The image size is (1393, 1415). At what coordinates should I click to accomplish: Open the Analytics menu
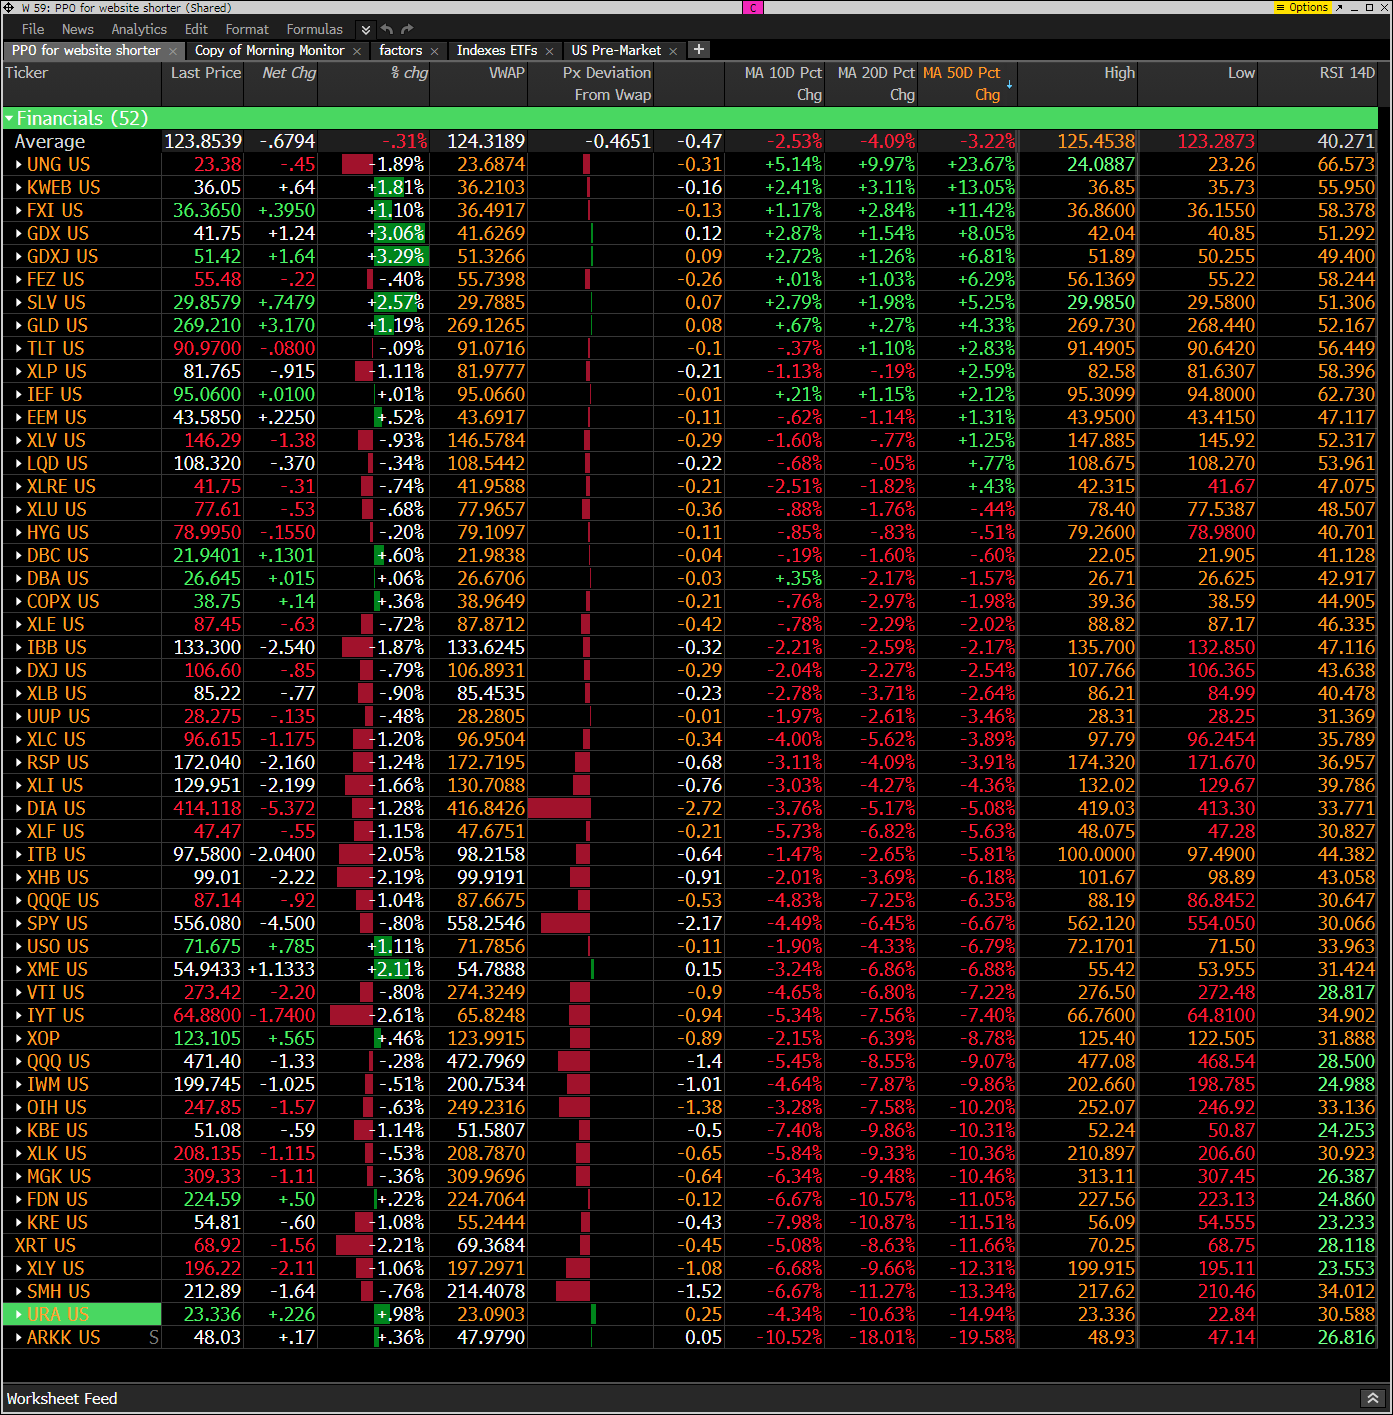coord(139,29)
